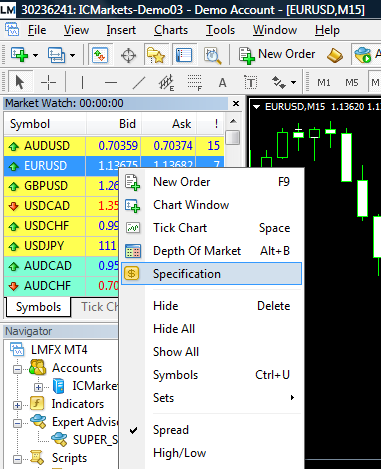Image resolution: width=381 pixels, height=469 pixels.
Task: Open the Profiles toolbar icon
Action: pyautogui.click(x=56, y=55)
